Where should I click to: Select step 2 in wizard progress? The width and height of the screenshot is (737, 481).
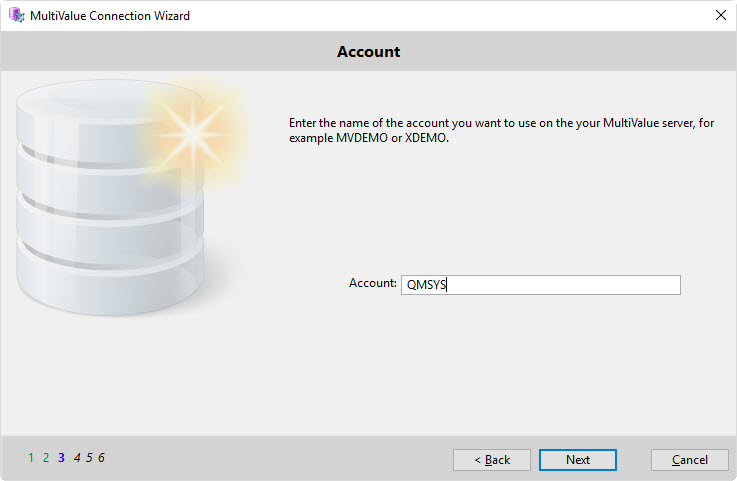[46, 457]
